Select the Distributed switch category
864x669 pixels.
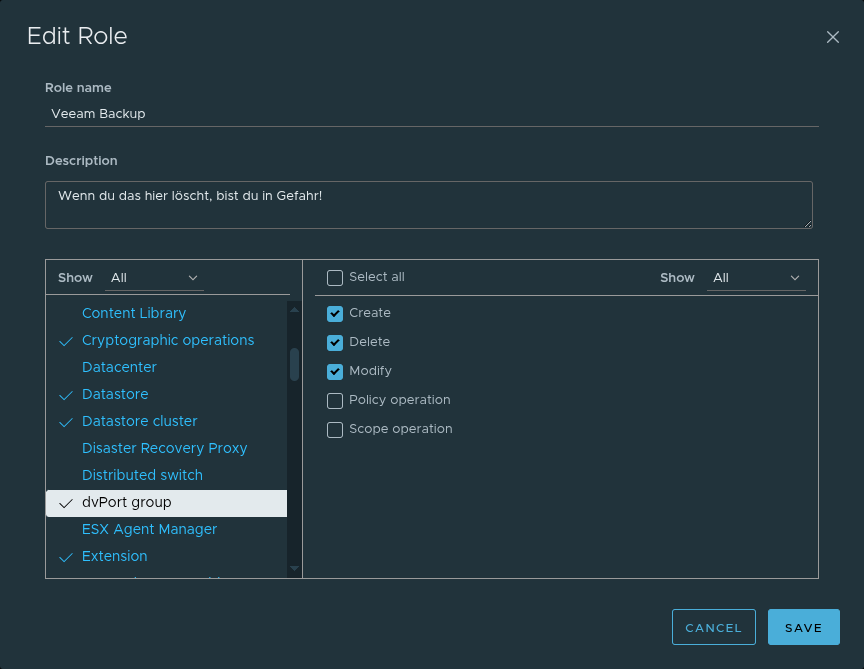pyautogui.click(x=142, y=475)
